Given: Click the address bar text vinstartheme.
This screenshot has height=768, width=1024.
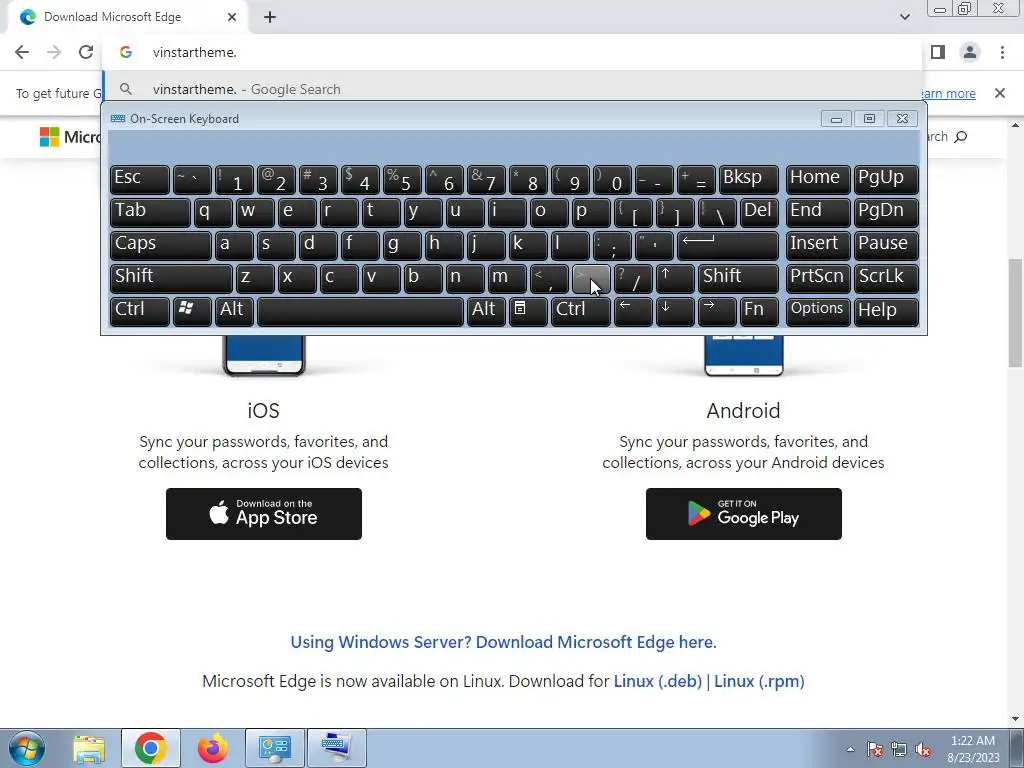Looking at the screenshot, I should click(x=195, y=52).
